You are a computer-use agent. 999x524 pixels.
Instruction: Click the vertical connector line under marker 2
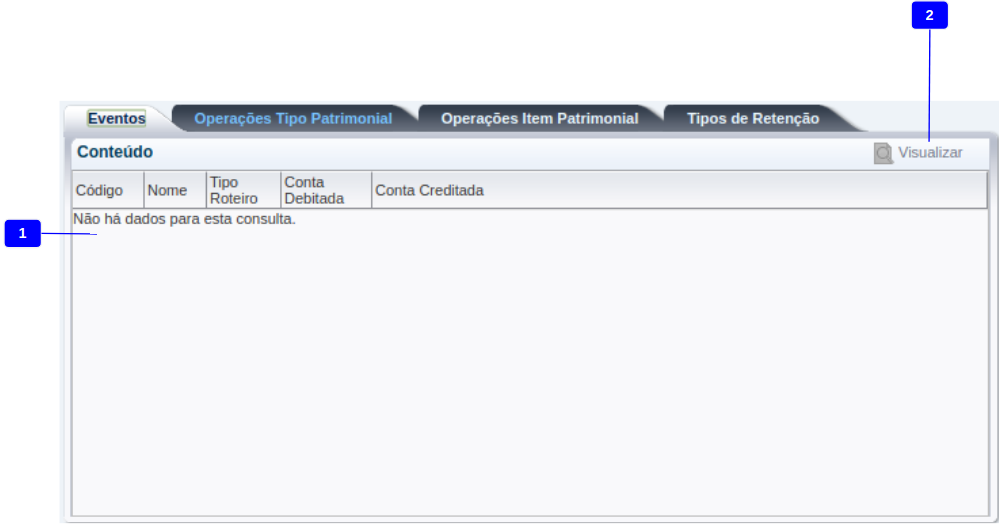930,80
